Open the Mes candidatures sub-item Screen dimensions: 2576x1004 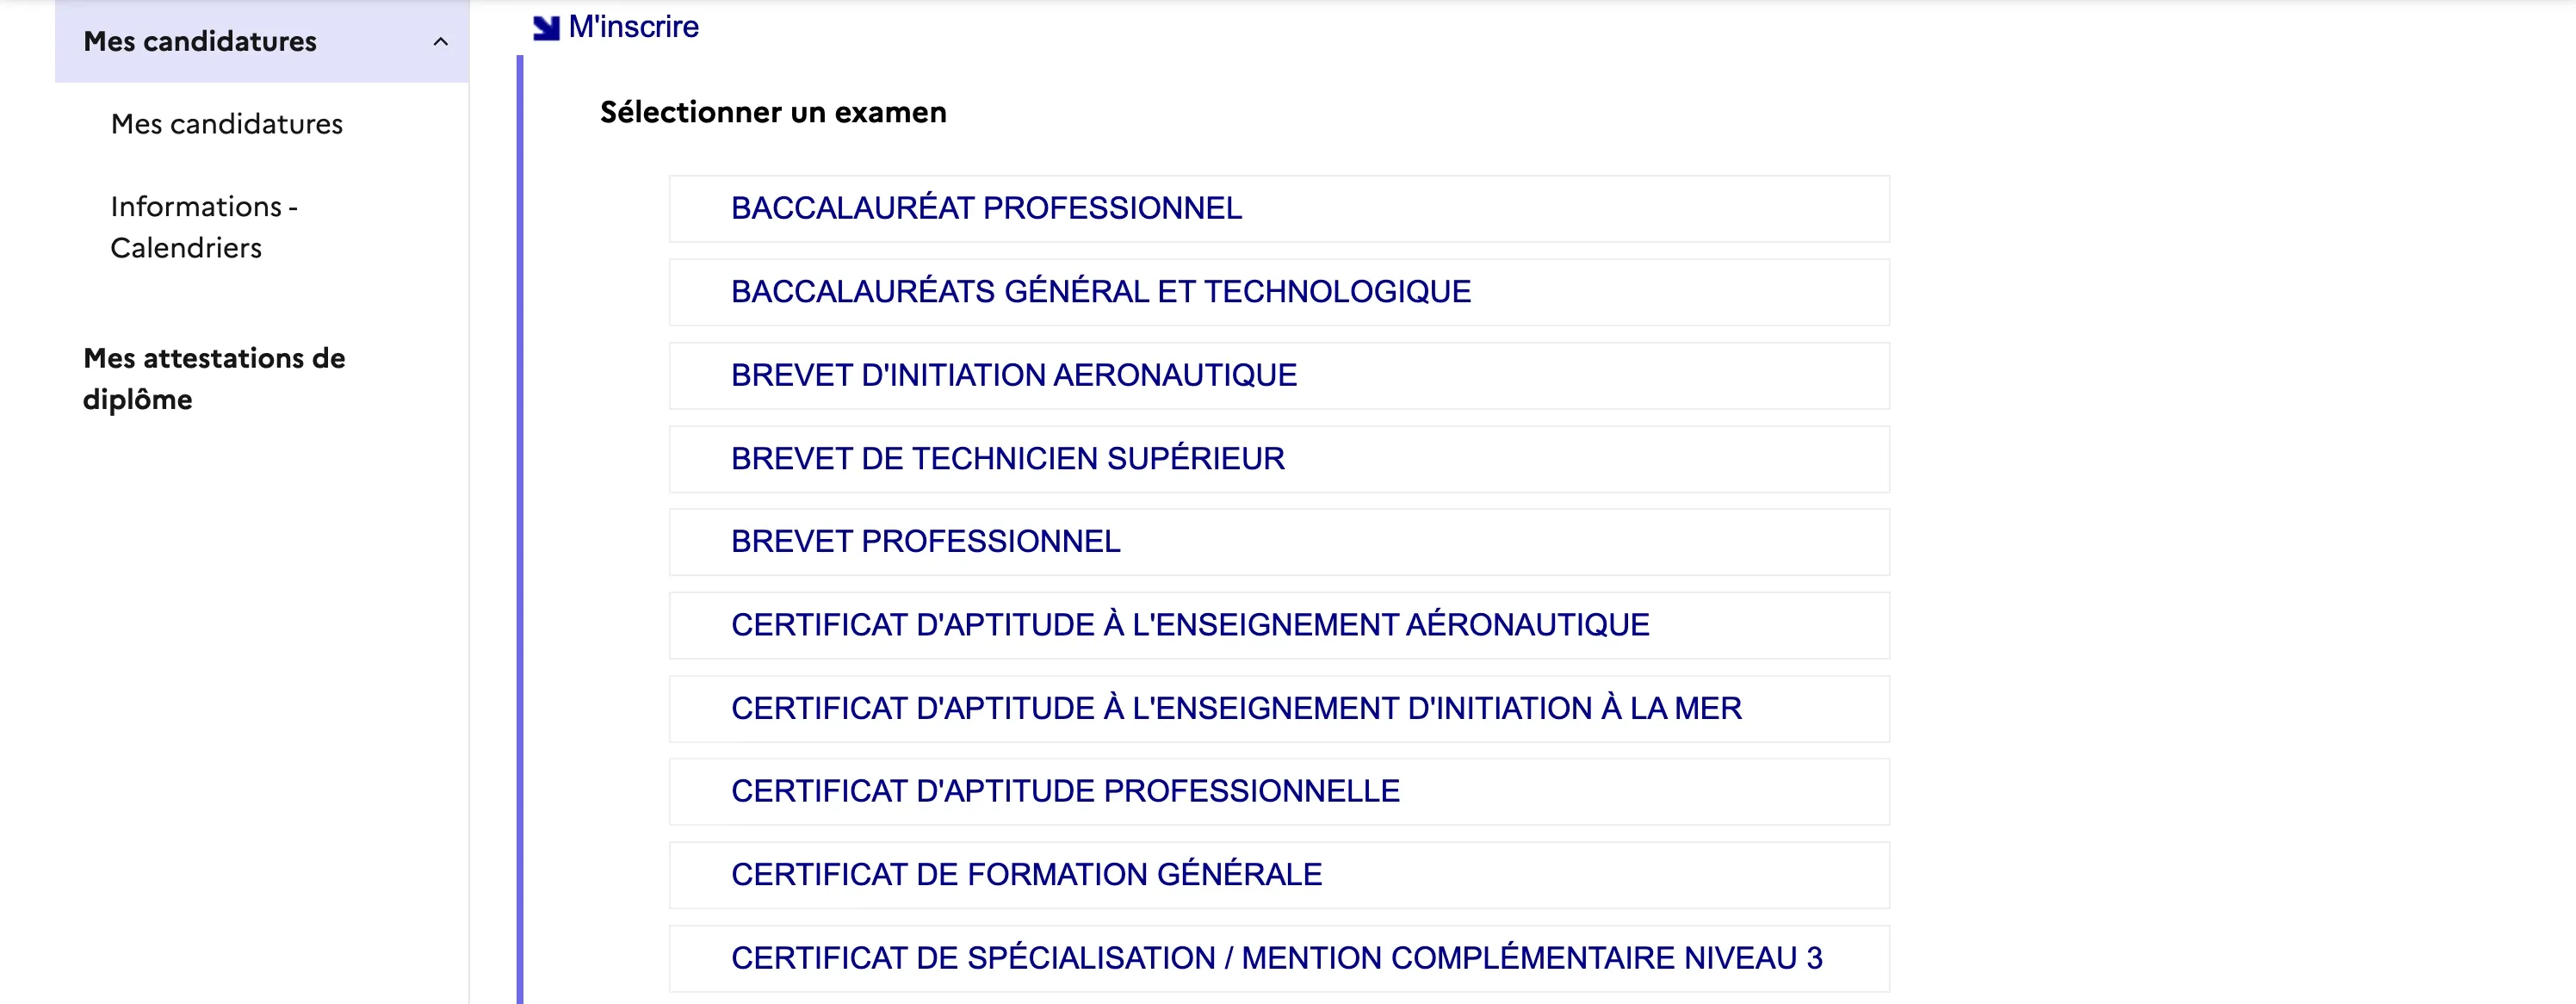point(227,124)
